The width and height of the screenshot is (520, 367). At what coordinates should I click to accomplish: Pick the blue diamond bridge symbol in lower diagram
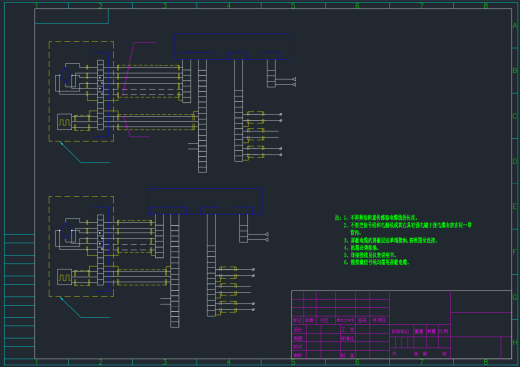[x=65, y=230]
